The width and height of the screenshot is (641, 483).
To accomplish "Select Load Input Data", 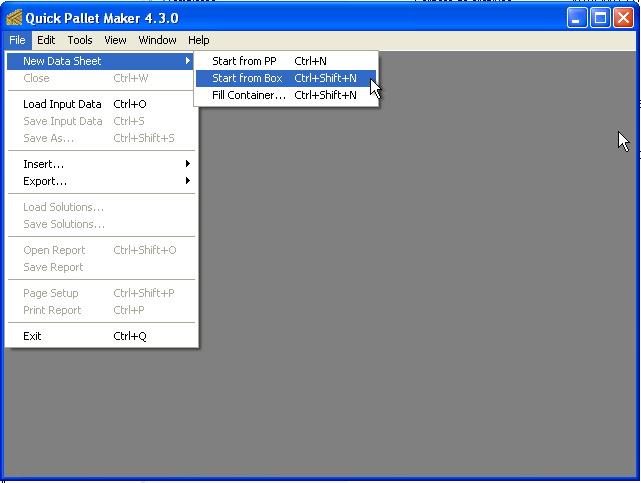I will tap(100, 104).
